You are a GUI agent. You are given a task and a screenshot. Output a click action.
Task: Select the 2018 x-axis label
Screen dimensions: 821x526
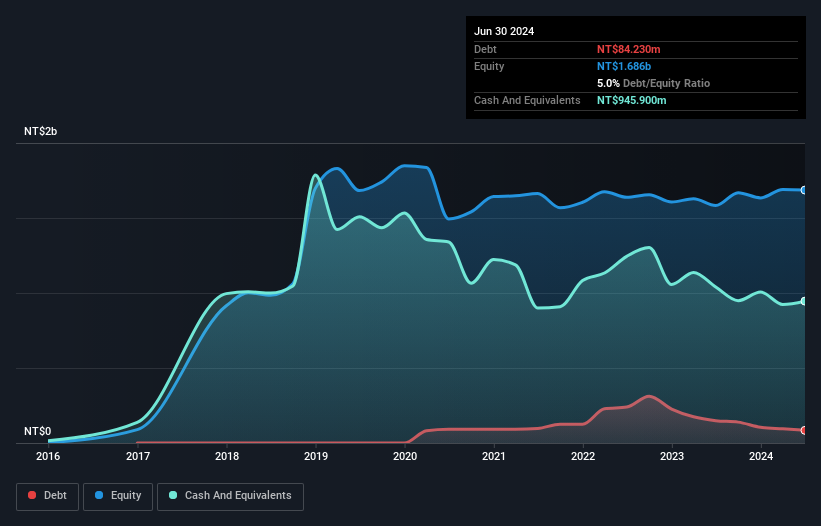(x=227, y=456)
